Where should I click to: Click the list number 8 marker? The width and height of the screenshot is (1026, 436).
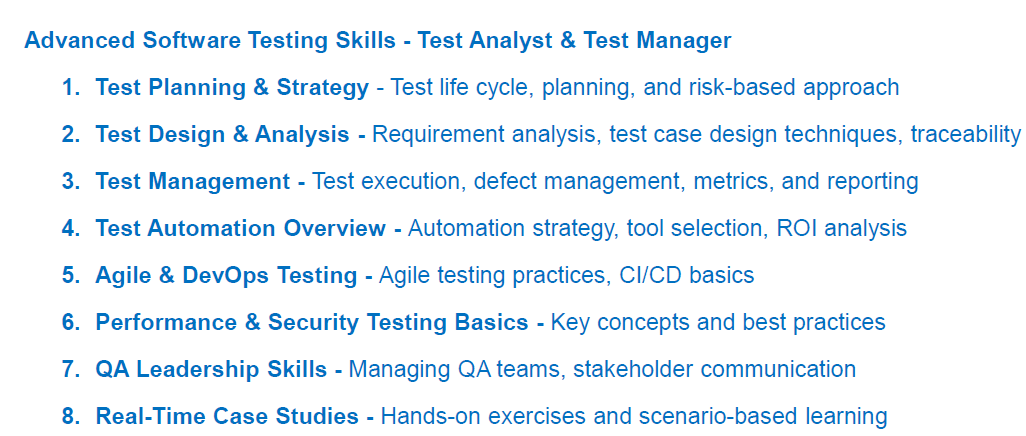tap(70, 416)
